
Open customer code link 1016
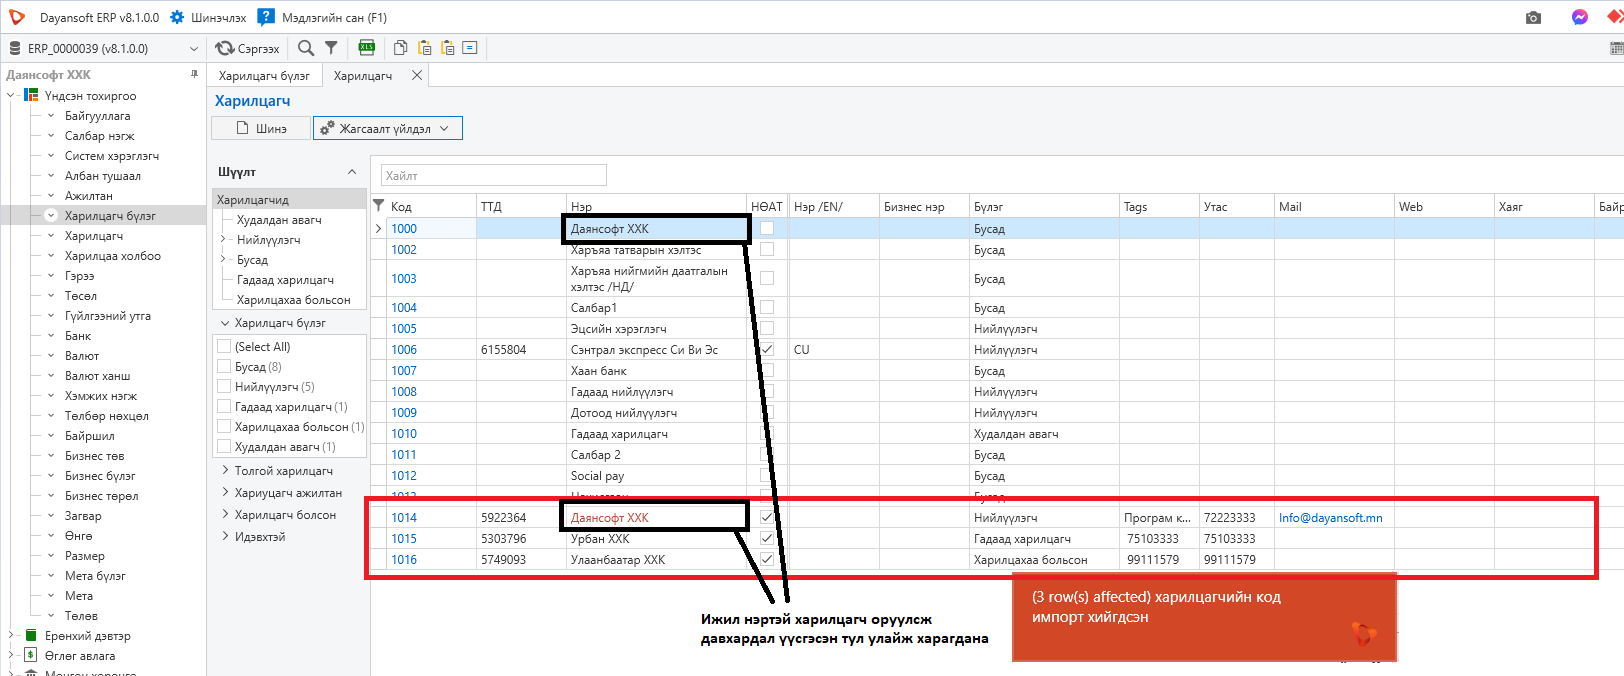[404, 560]
